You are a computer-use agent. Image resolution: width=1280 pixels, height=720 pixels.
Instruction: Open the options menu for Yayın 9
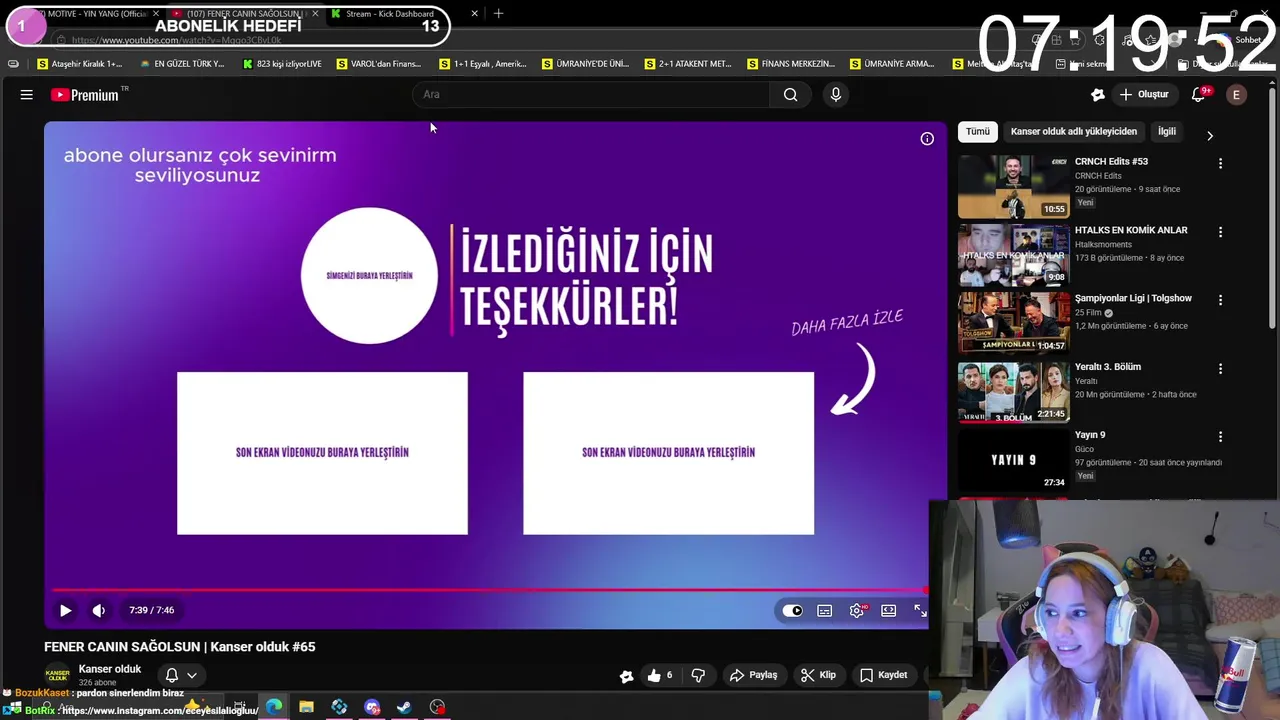[1220, 437]
